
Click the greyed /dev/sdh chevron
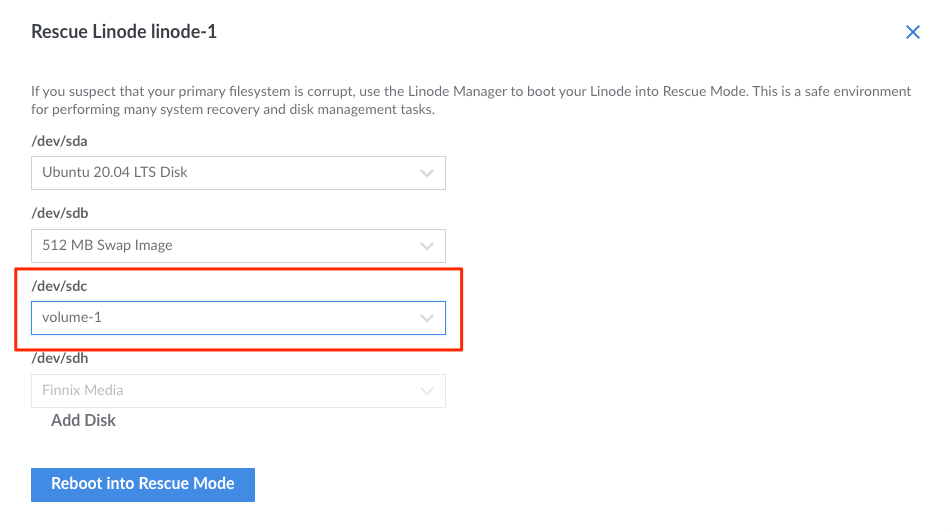coord(427,390)
